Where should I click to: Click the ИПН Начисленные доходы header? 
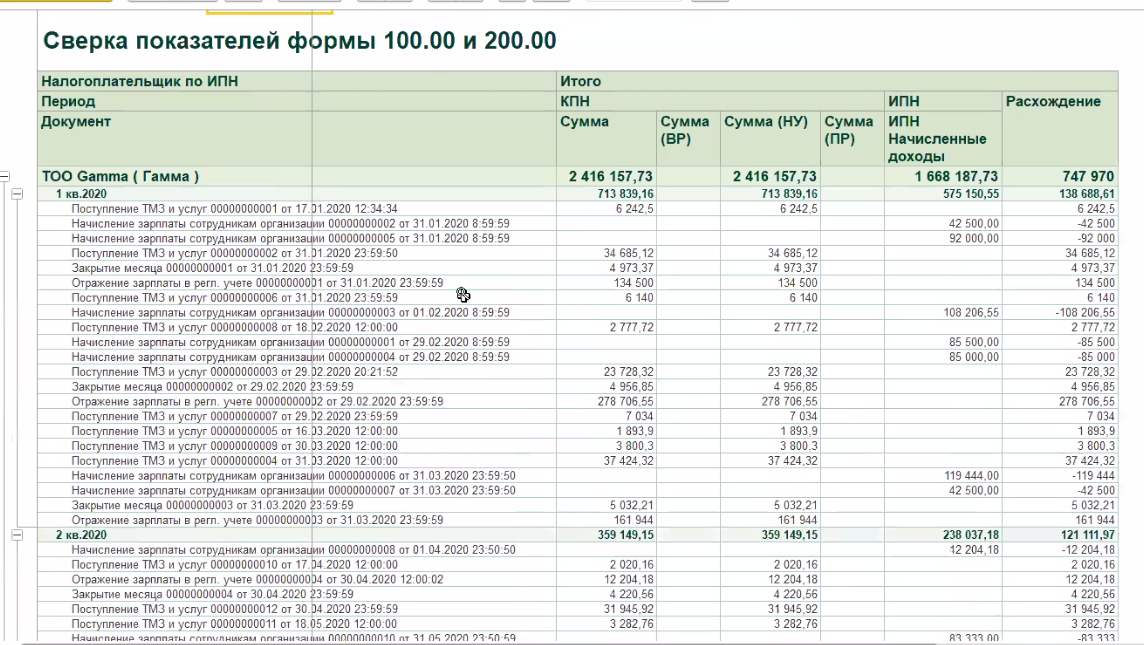(936, 139)
